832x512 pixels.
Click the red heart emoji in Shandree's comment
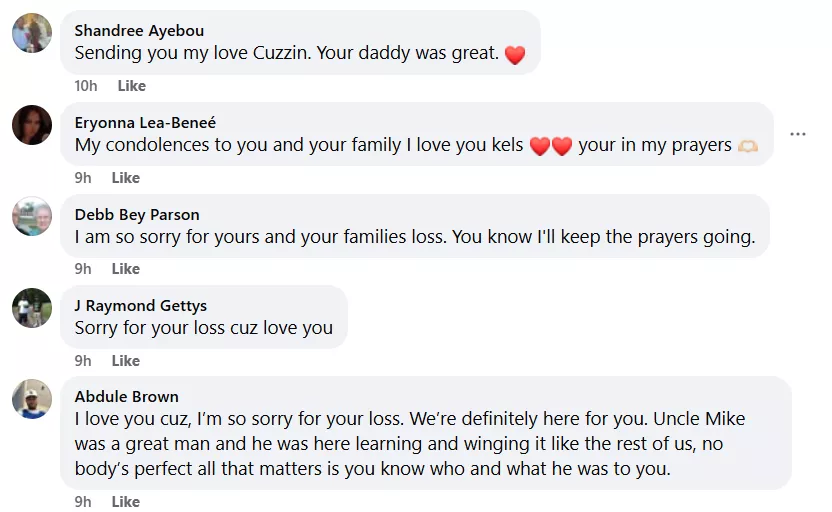tap(515, 55)
